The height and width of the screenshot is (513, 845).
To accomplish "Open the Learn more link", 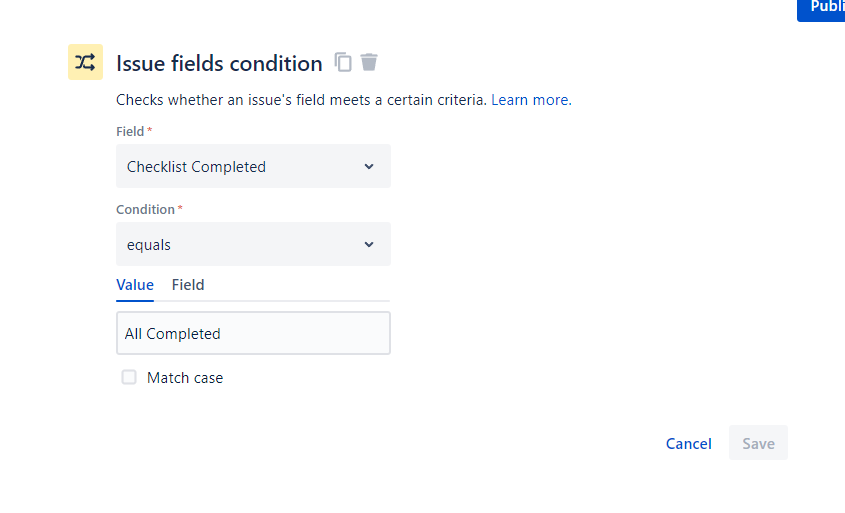I will [531, 100].
